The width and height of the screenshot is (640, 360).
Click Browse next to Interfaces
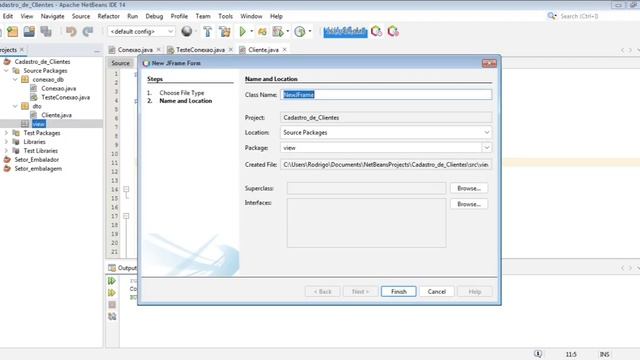pyautogui.click(x=469, y=204)
